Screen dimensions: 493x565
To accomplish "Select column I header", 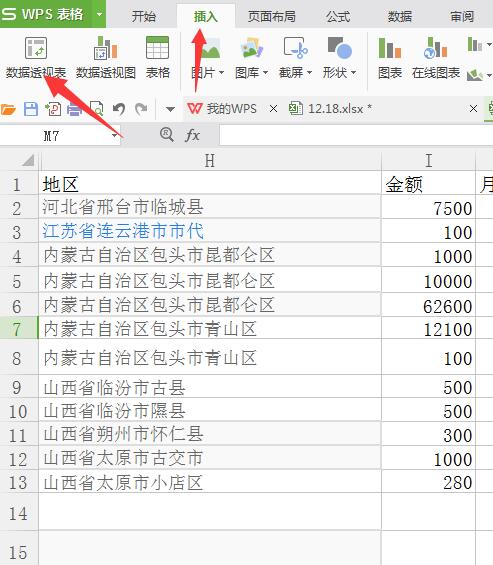I will [428, 161].
